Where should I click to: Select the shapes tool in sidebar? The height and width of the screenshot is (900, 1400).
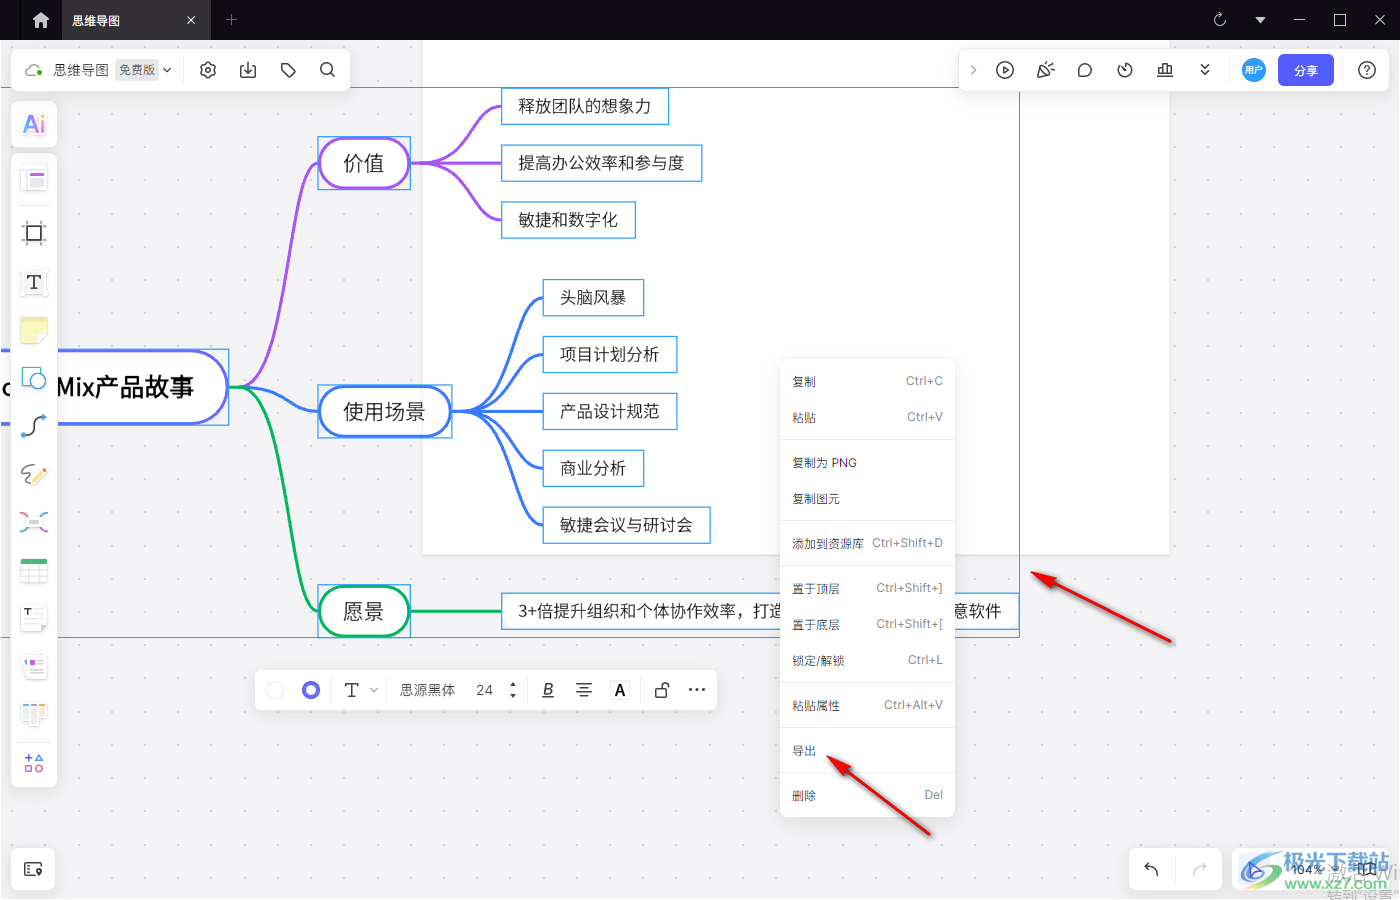(x=34, y=378)
